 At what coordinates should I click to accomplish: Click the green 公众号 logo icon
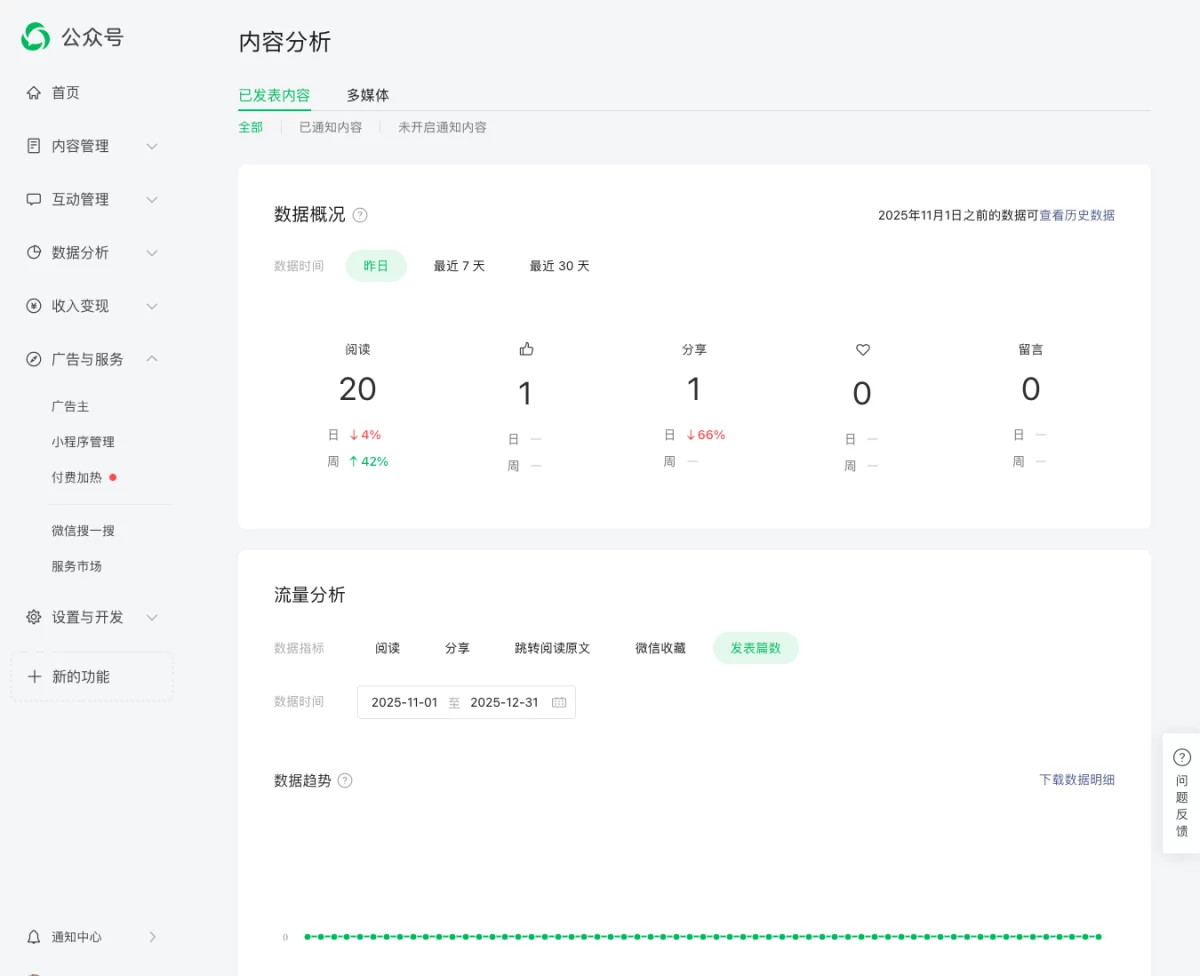point(36,37)
